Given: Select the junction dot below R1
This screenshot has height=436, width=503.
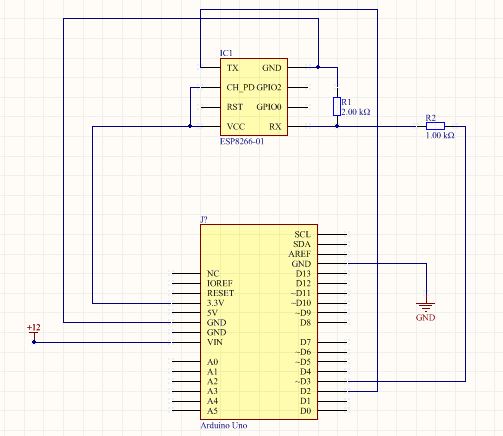Looking at the screenshot, I should [x=337, y=126].
